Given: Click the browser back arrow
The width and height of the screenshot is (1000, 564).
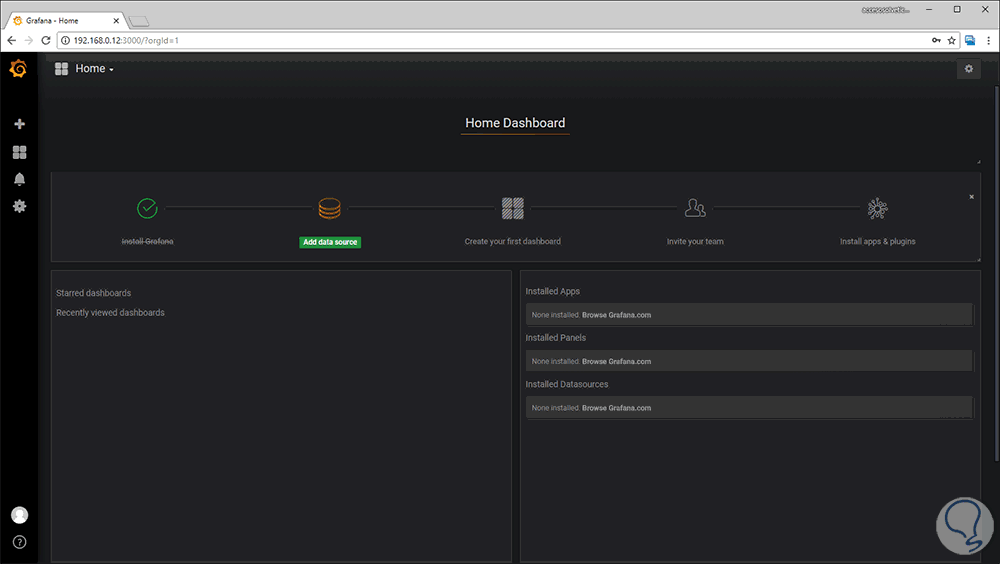Looking at the screenshot, I should (11, 40).
